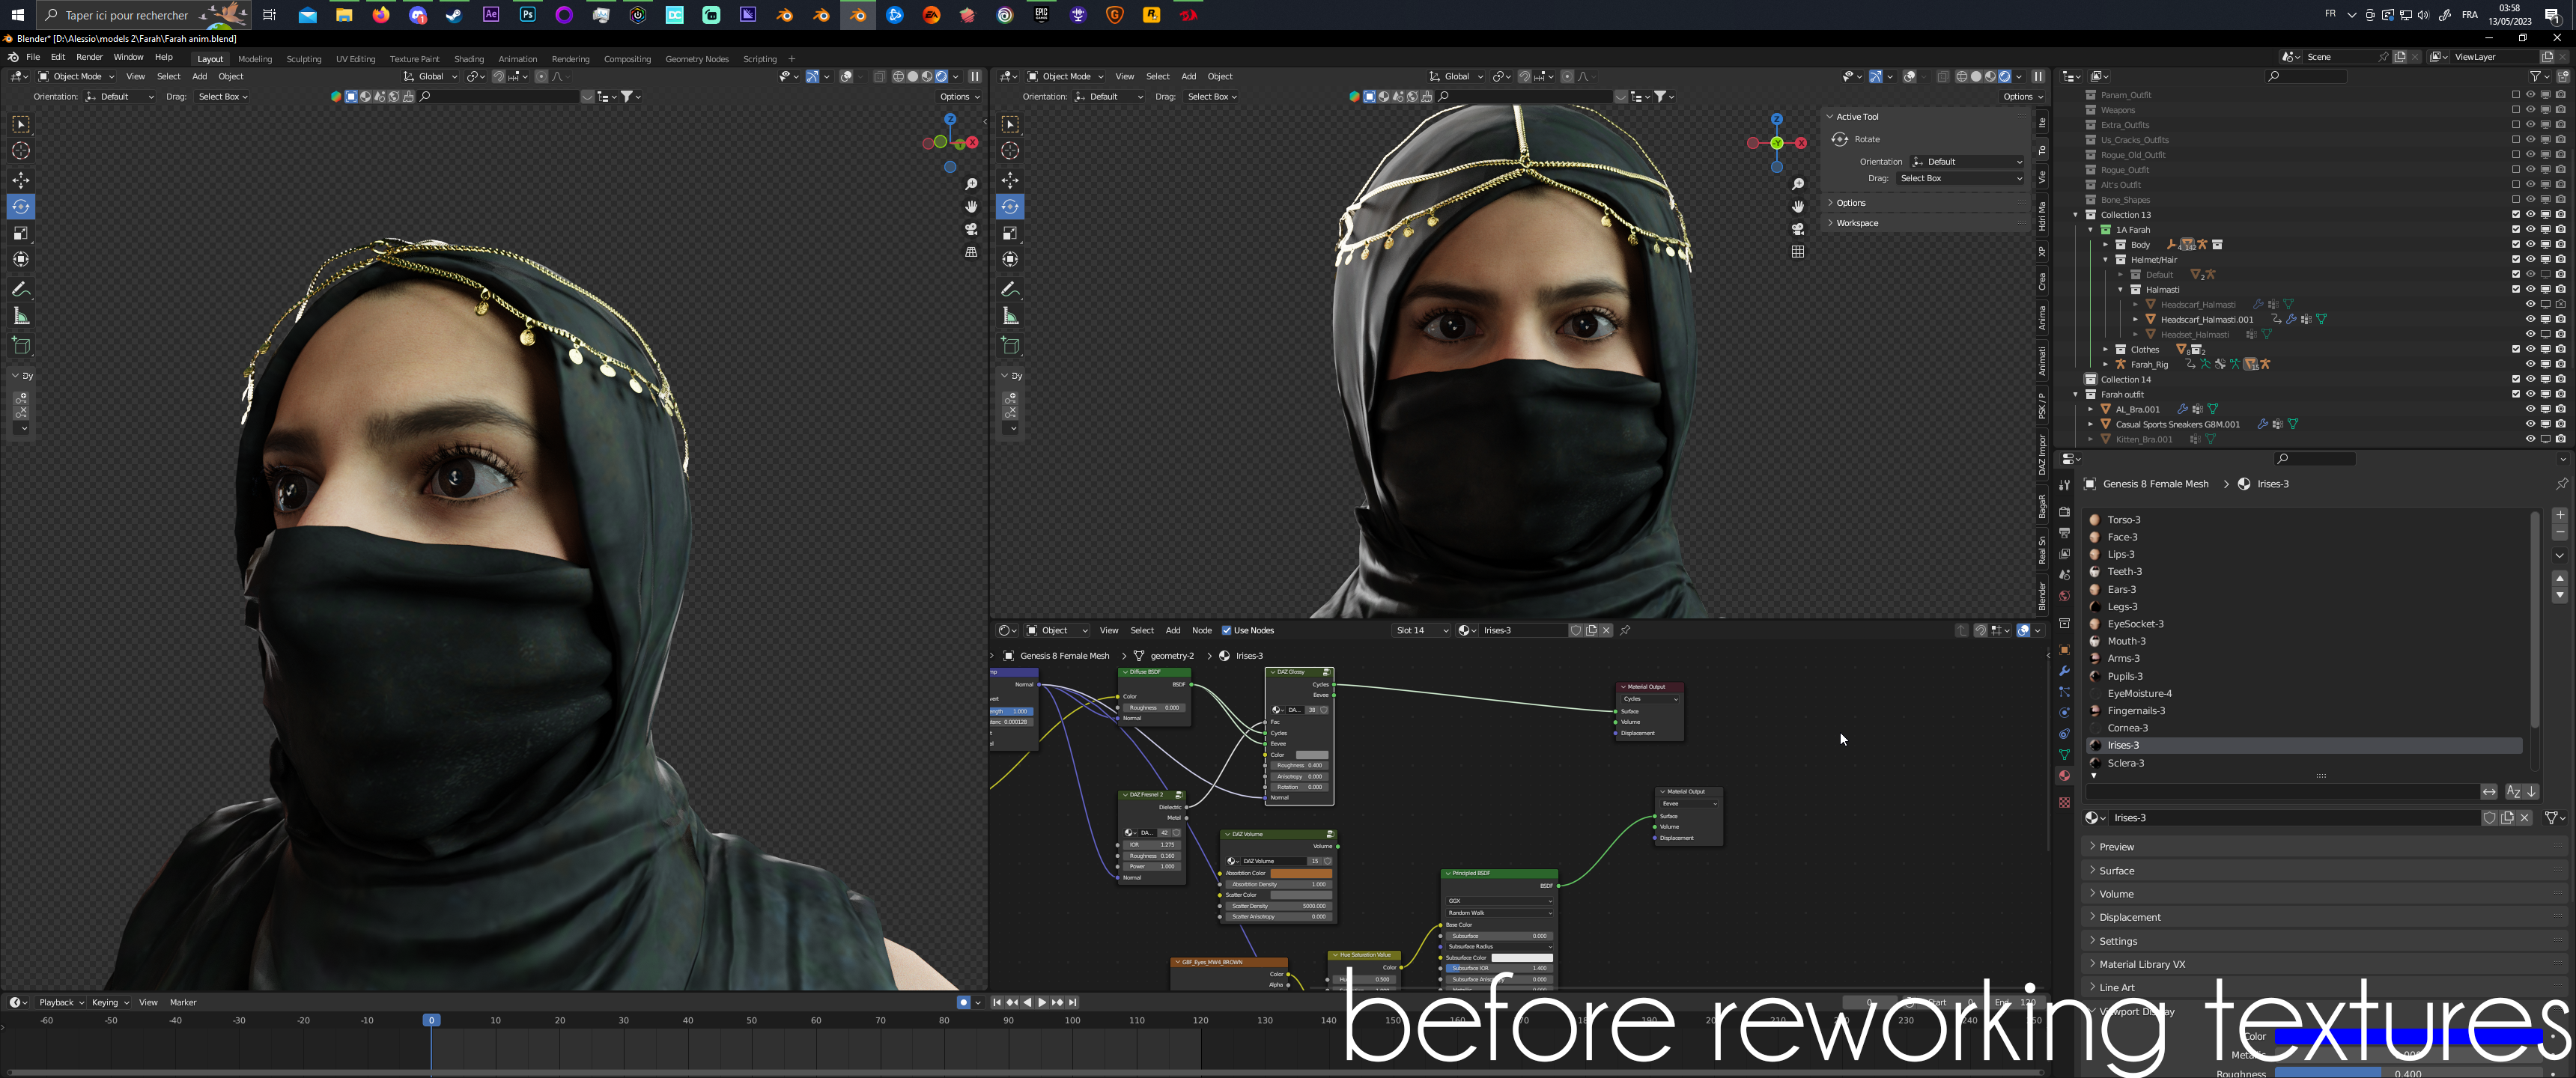The image size is (2576, 1078).
Task: Activate the Move tool in left viewport toolbar
Action: click(x=21, y=180)
